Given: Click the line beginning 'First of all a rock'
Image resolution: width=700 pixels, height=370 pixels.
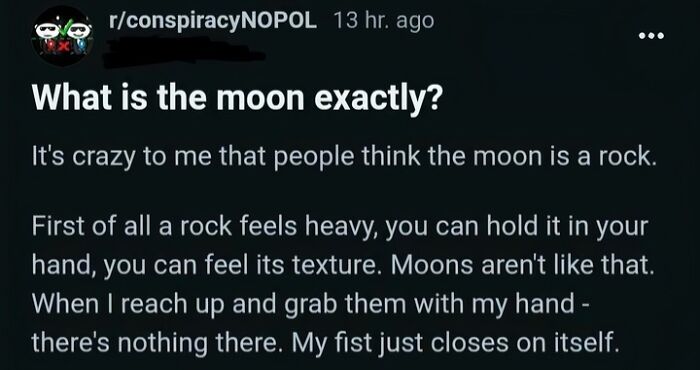Looking at the screenshot, I should pos(339,227).
